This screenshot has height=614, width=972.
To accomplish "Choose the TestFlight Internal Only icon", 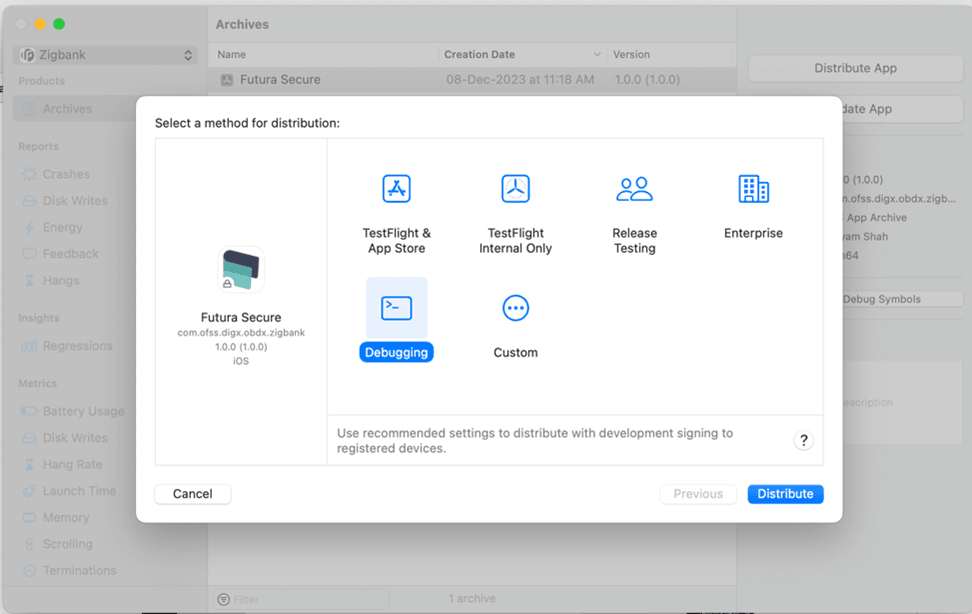I will pos(515,189).
